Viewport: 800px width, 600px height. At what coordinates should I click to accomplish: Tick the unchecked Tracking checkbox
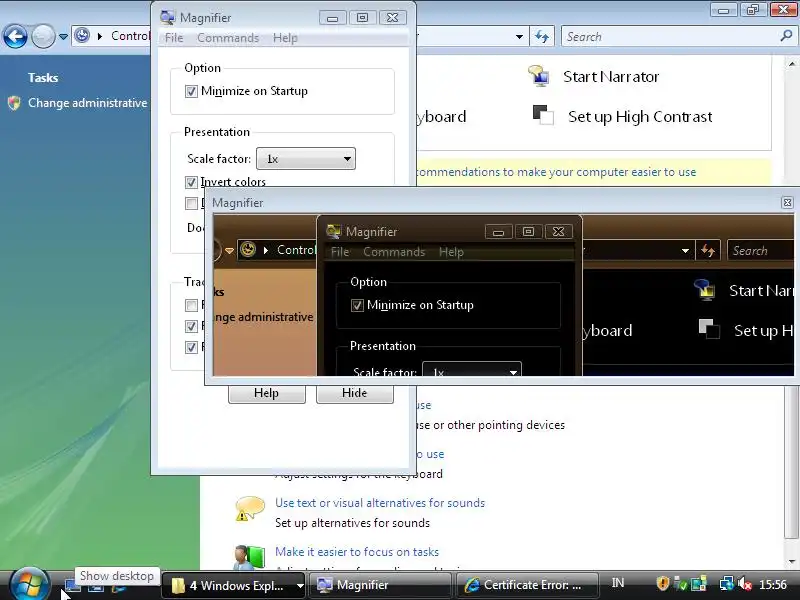[191, 305]
